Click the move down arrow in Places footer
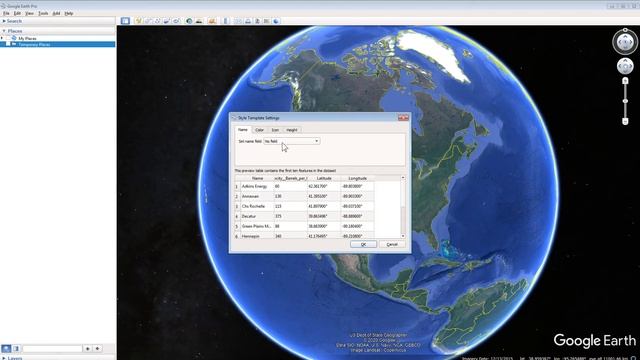 [x=98, y=349]
